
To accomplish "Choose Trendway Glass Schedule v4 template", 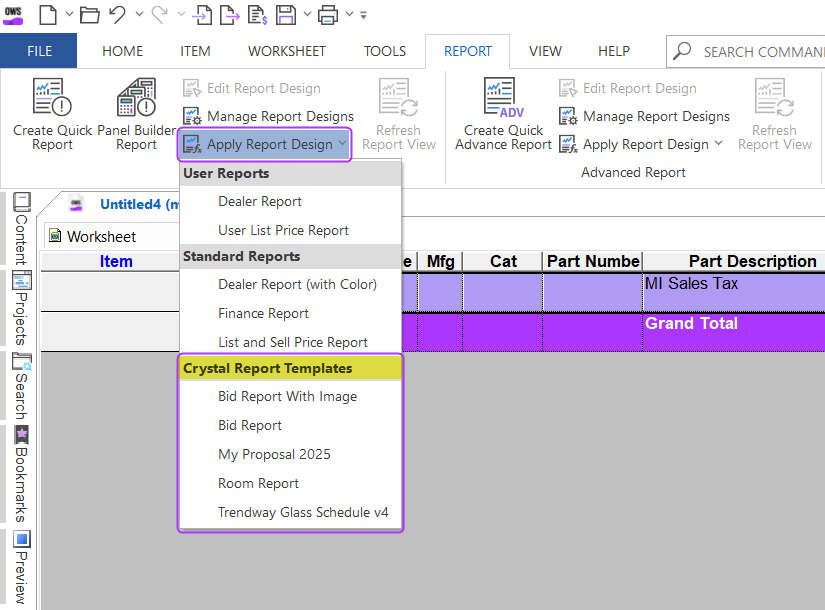I will (x=290, y=512).
